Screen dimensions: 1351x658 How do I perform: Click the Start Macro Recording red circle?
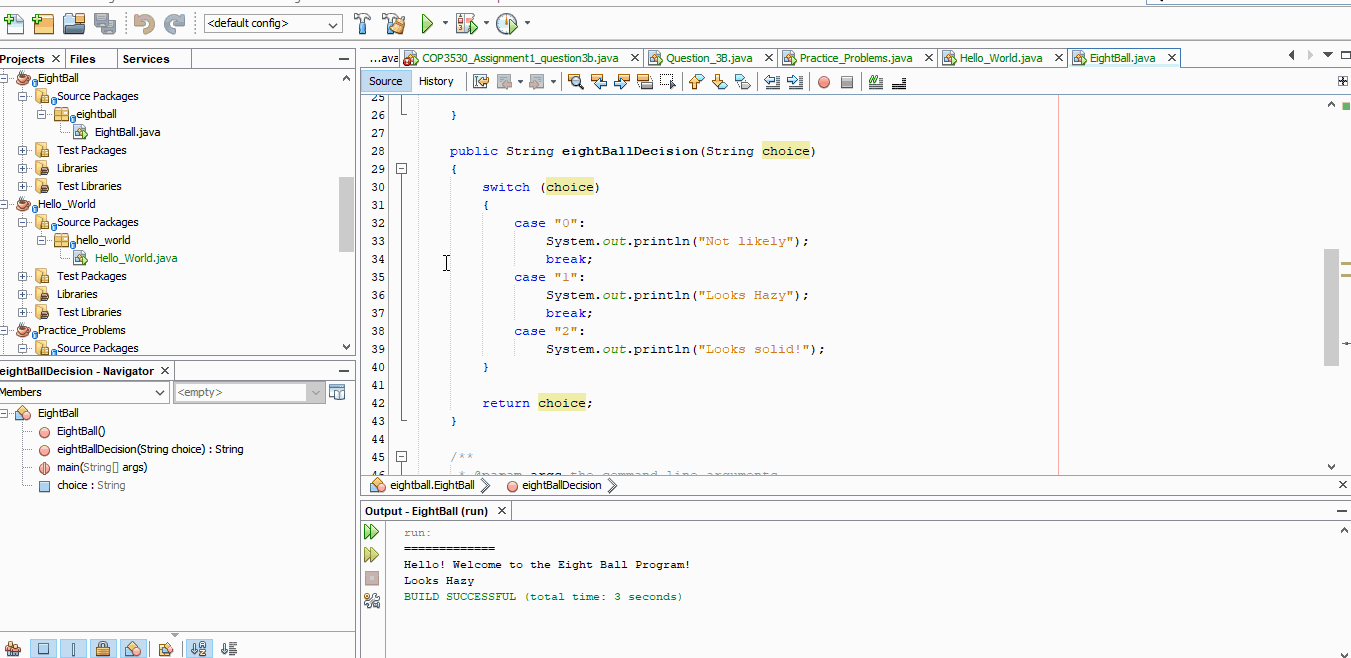(824, 82)
